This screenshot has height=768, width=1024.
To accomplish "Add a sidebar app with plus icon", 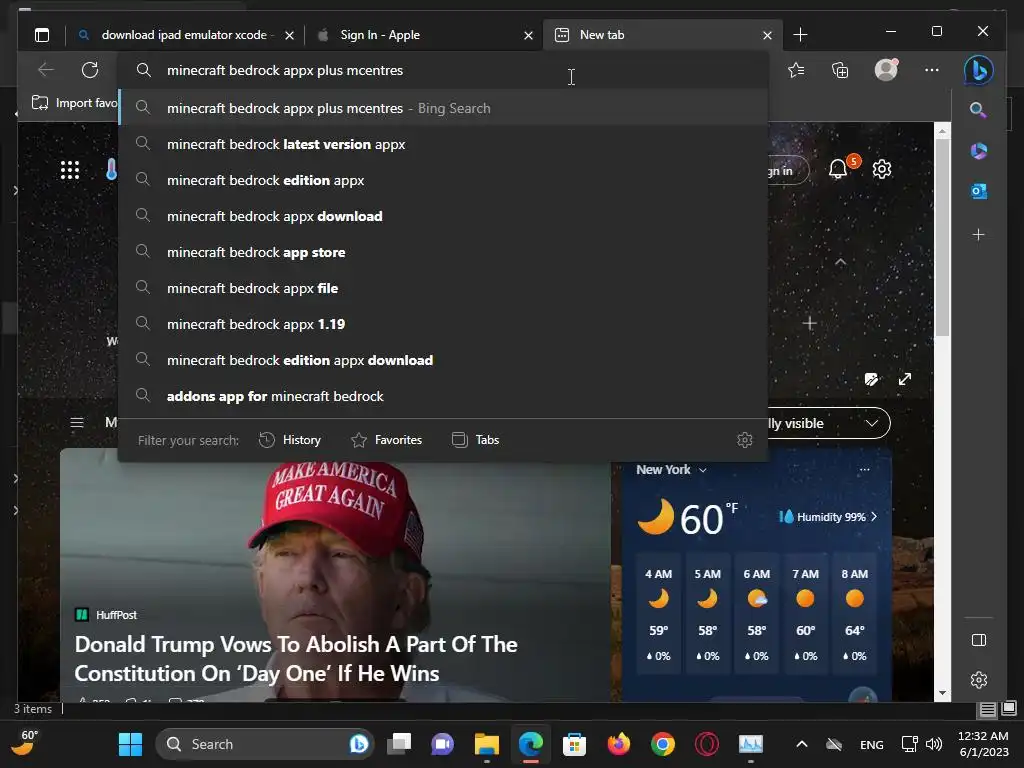I will click(978, 234).
